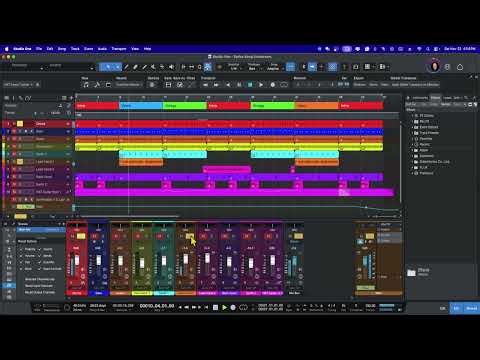Click the Mix button at bottom right
This screenshot has width=480, height=360.
tap(456, 308)
